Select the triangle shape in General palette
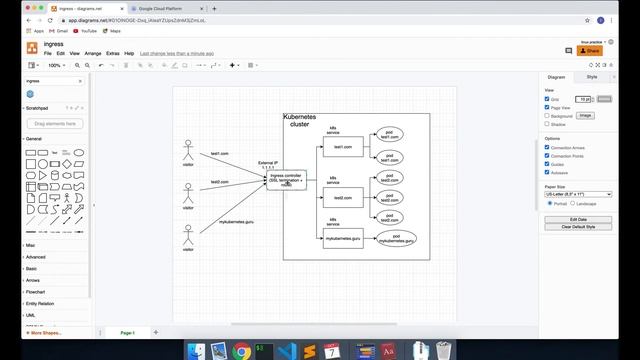Screen dimensions: 640x360 42,176
